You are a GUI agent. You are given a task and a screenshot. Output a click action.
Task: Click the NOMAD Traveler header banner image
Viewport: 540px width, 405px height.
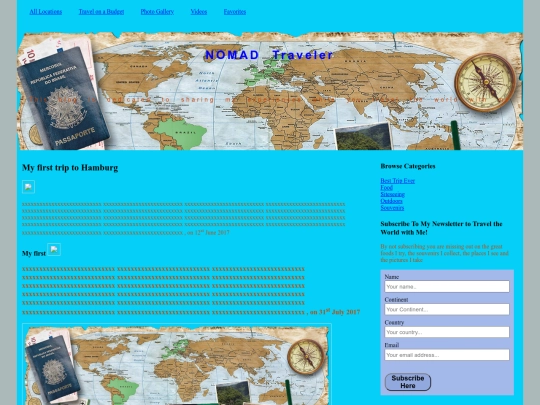tap(270, 91)
